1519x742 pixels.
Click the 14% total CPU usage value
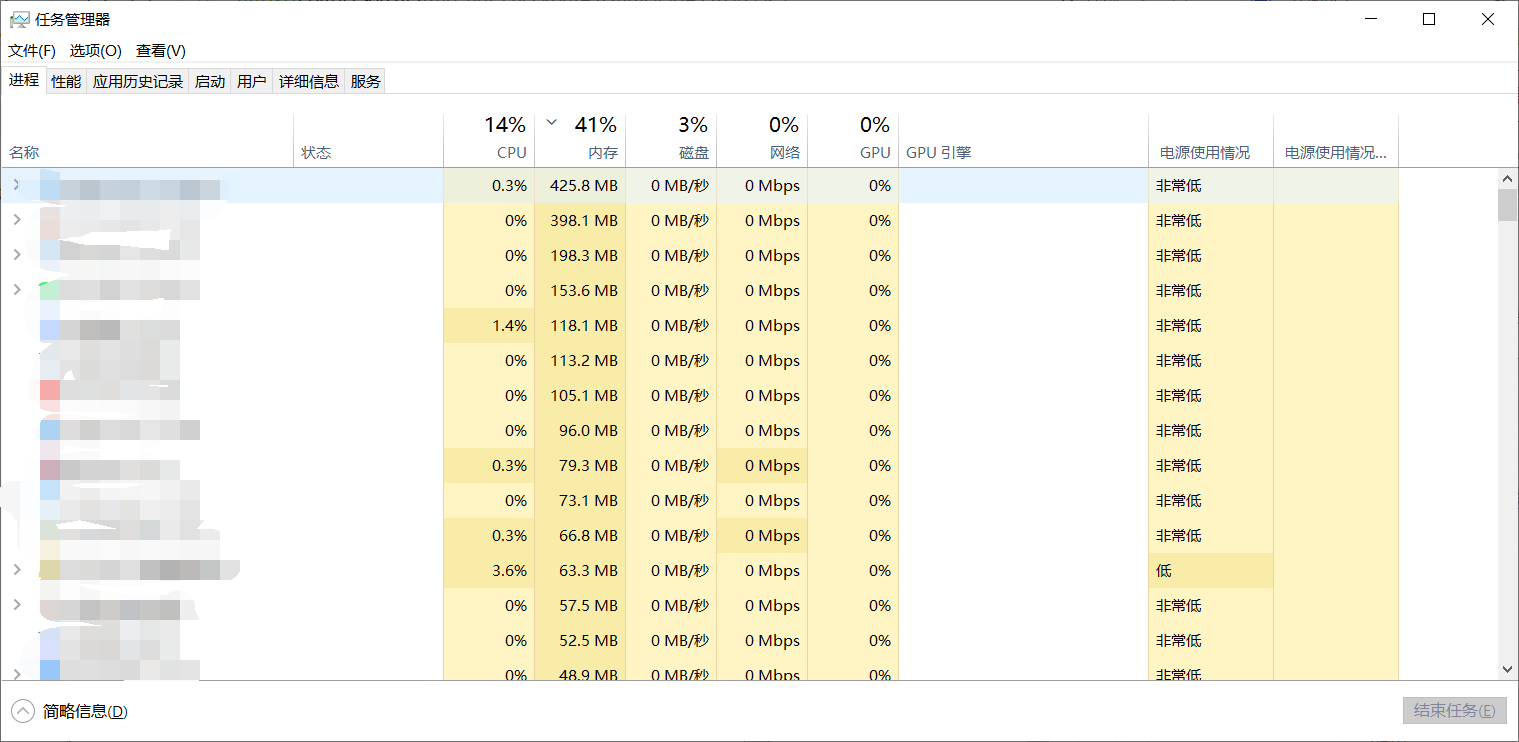click(x=505, y=125)
